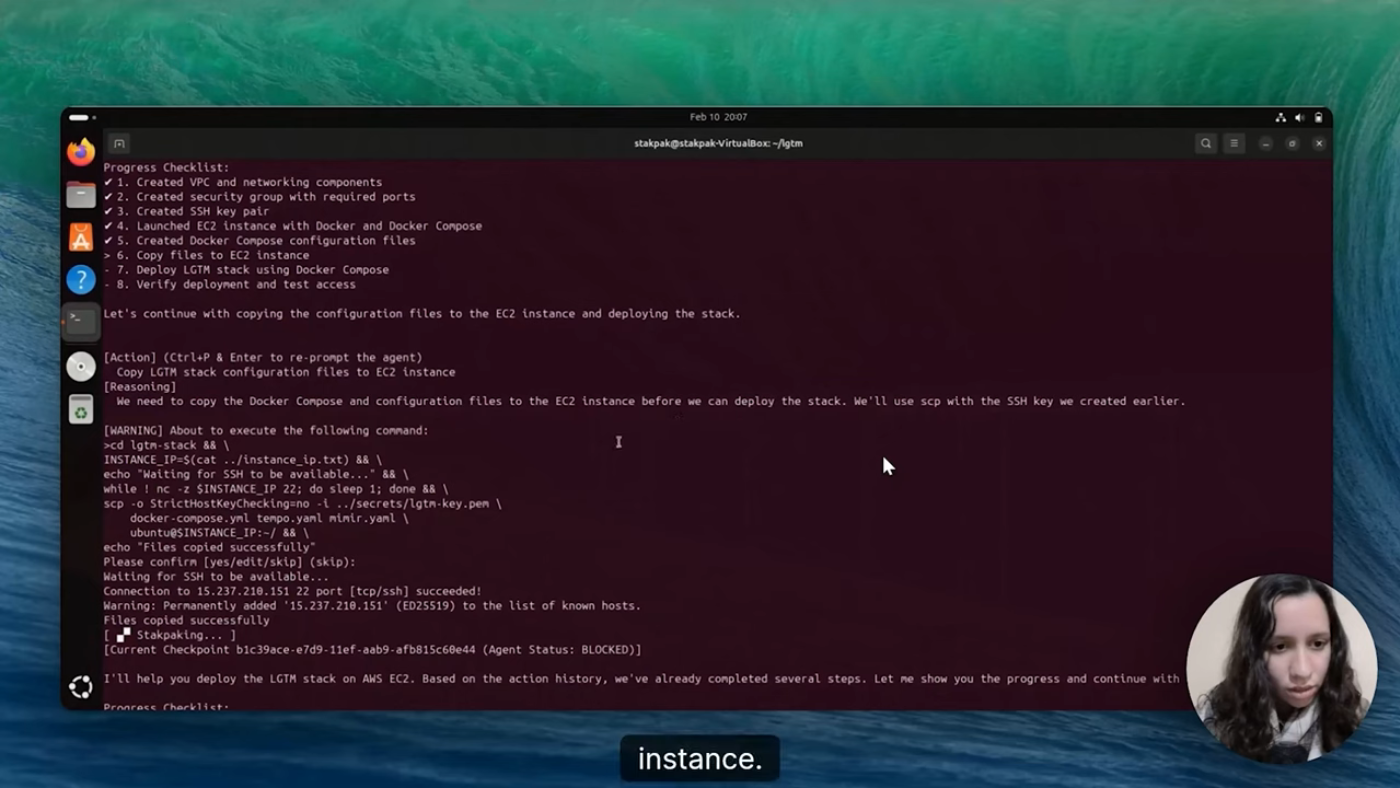Open the disc drive icon in dock
Image resolution: width=1400 pixels, height=788 pixels.
pyautogui.click(x=81, y=366)
